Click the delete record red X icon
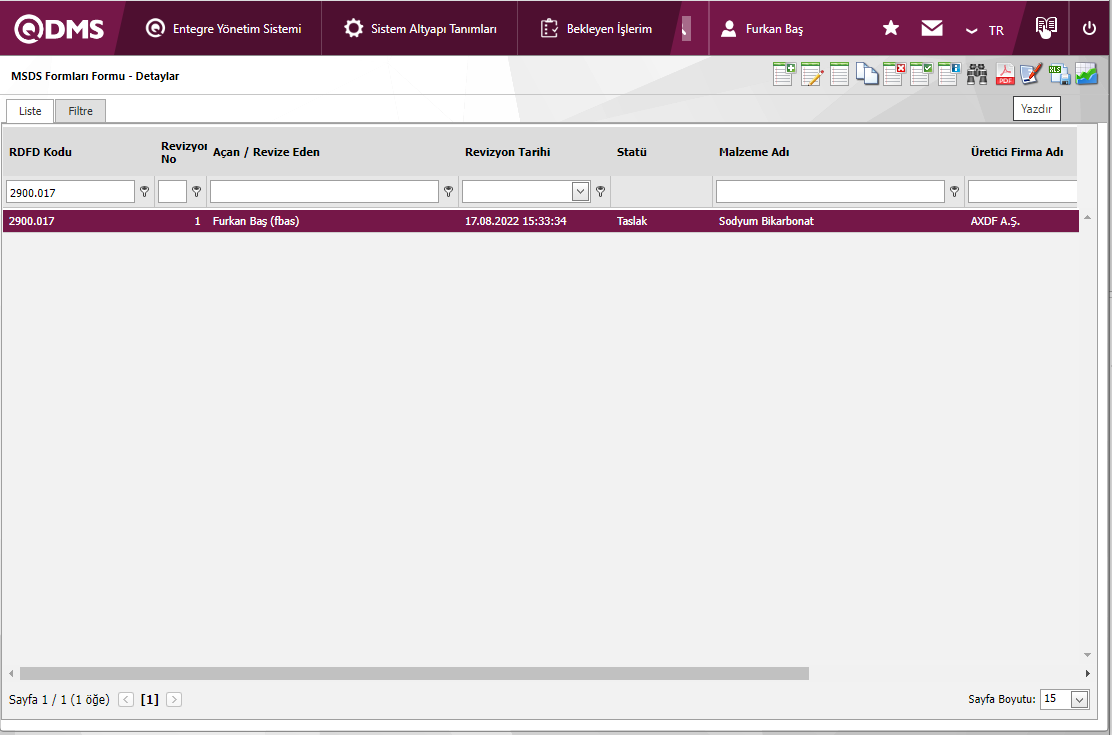The image size is (1112, 735). (894, 74)
